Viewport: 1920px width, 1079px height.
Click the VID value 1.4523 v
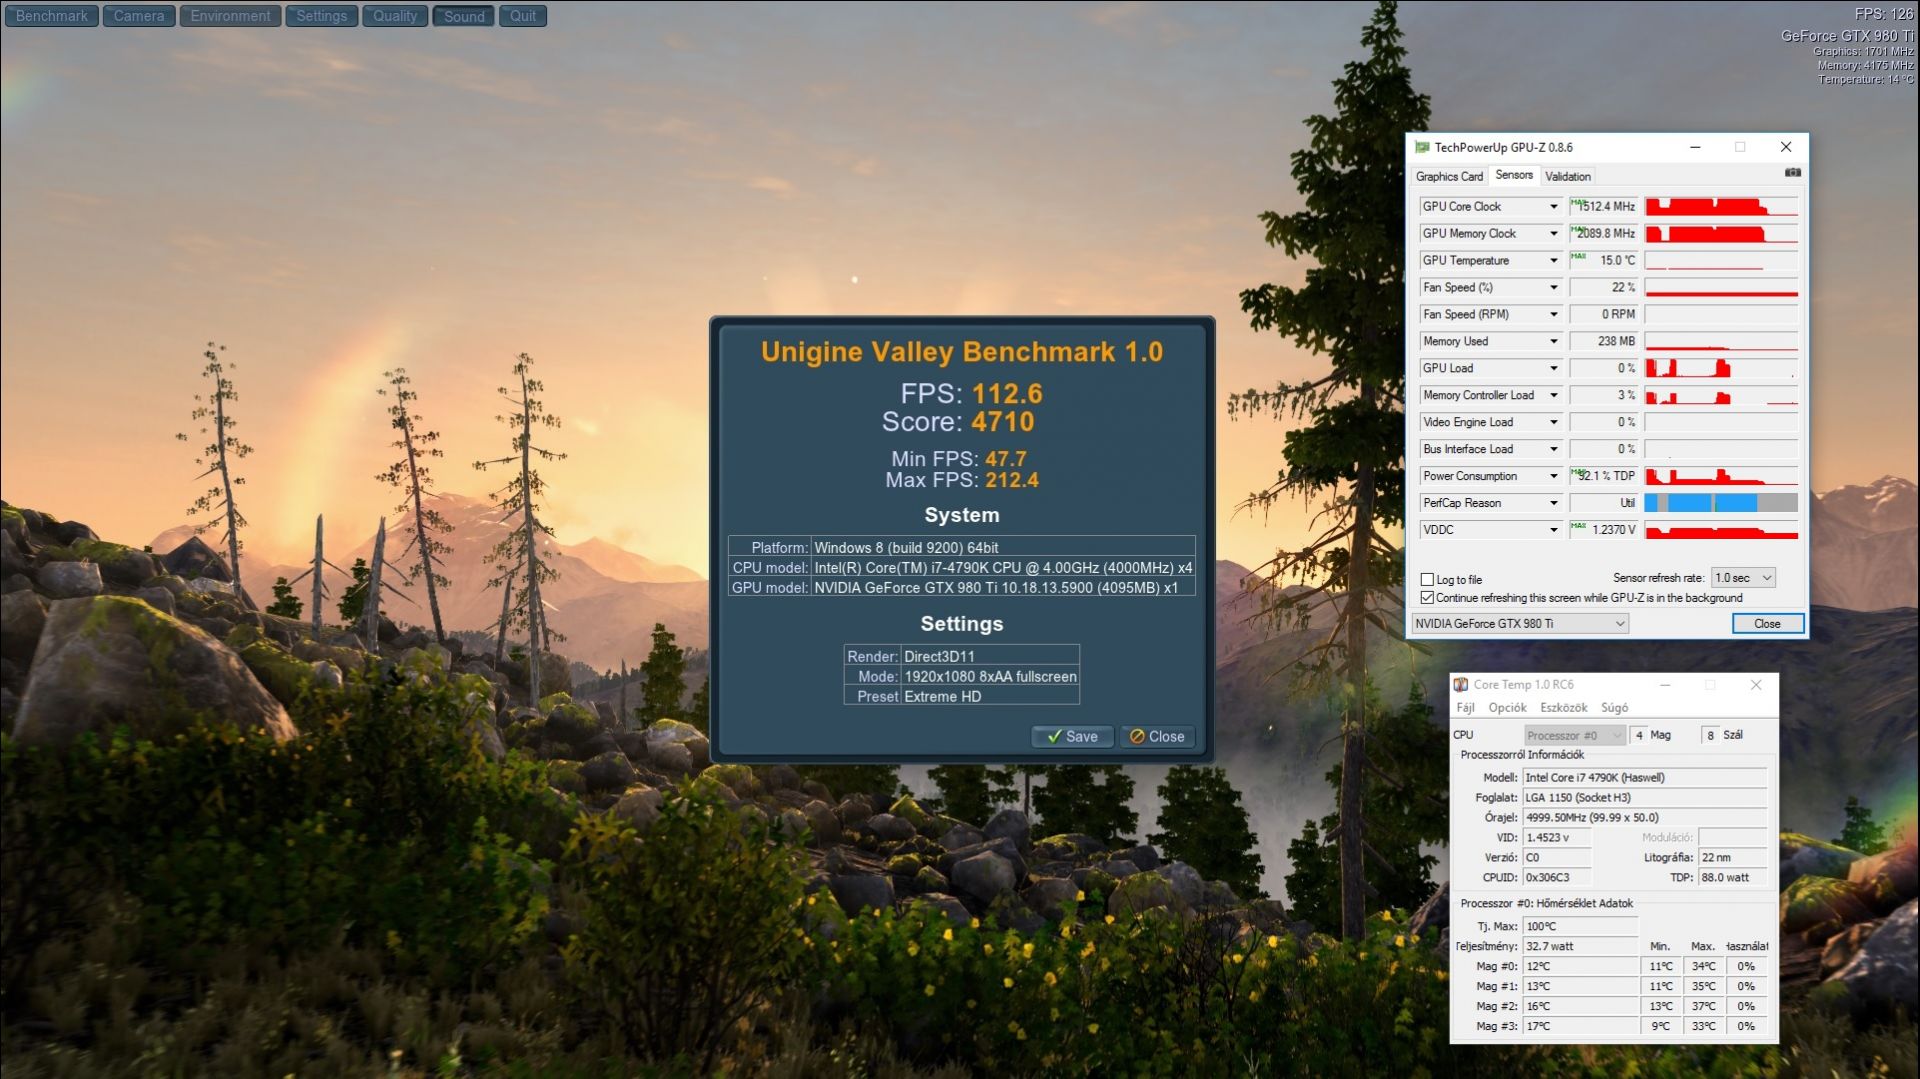(1557, 838)
